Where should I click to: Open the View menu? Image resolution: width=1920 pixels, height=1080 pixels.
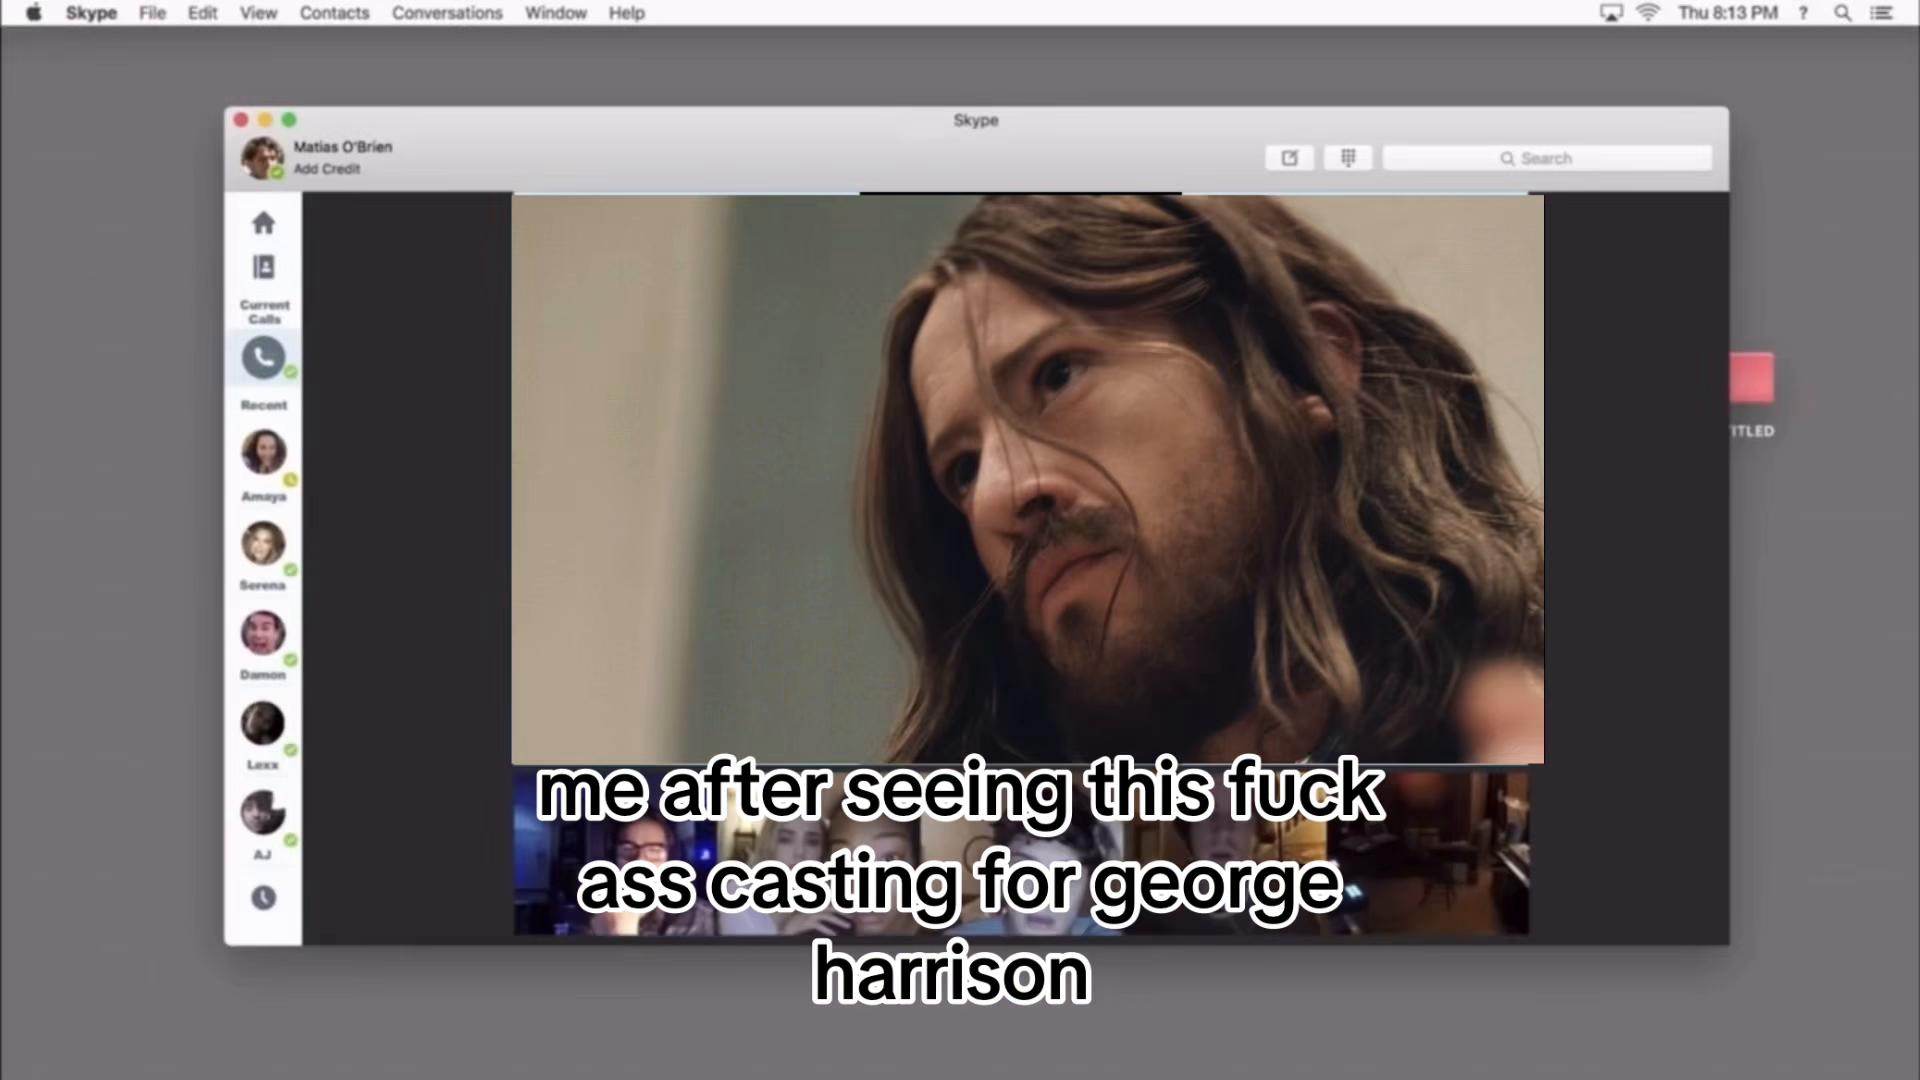coord(258,13)
